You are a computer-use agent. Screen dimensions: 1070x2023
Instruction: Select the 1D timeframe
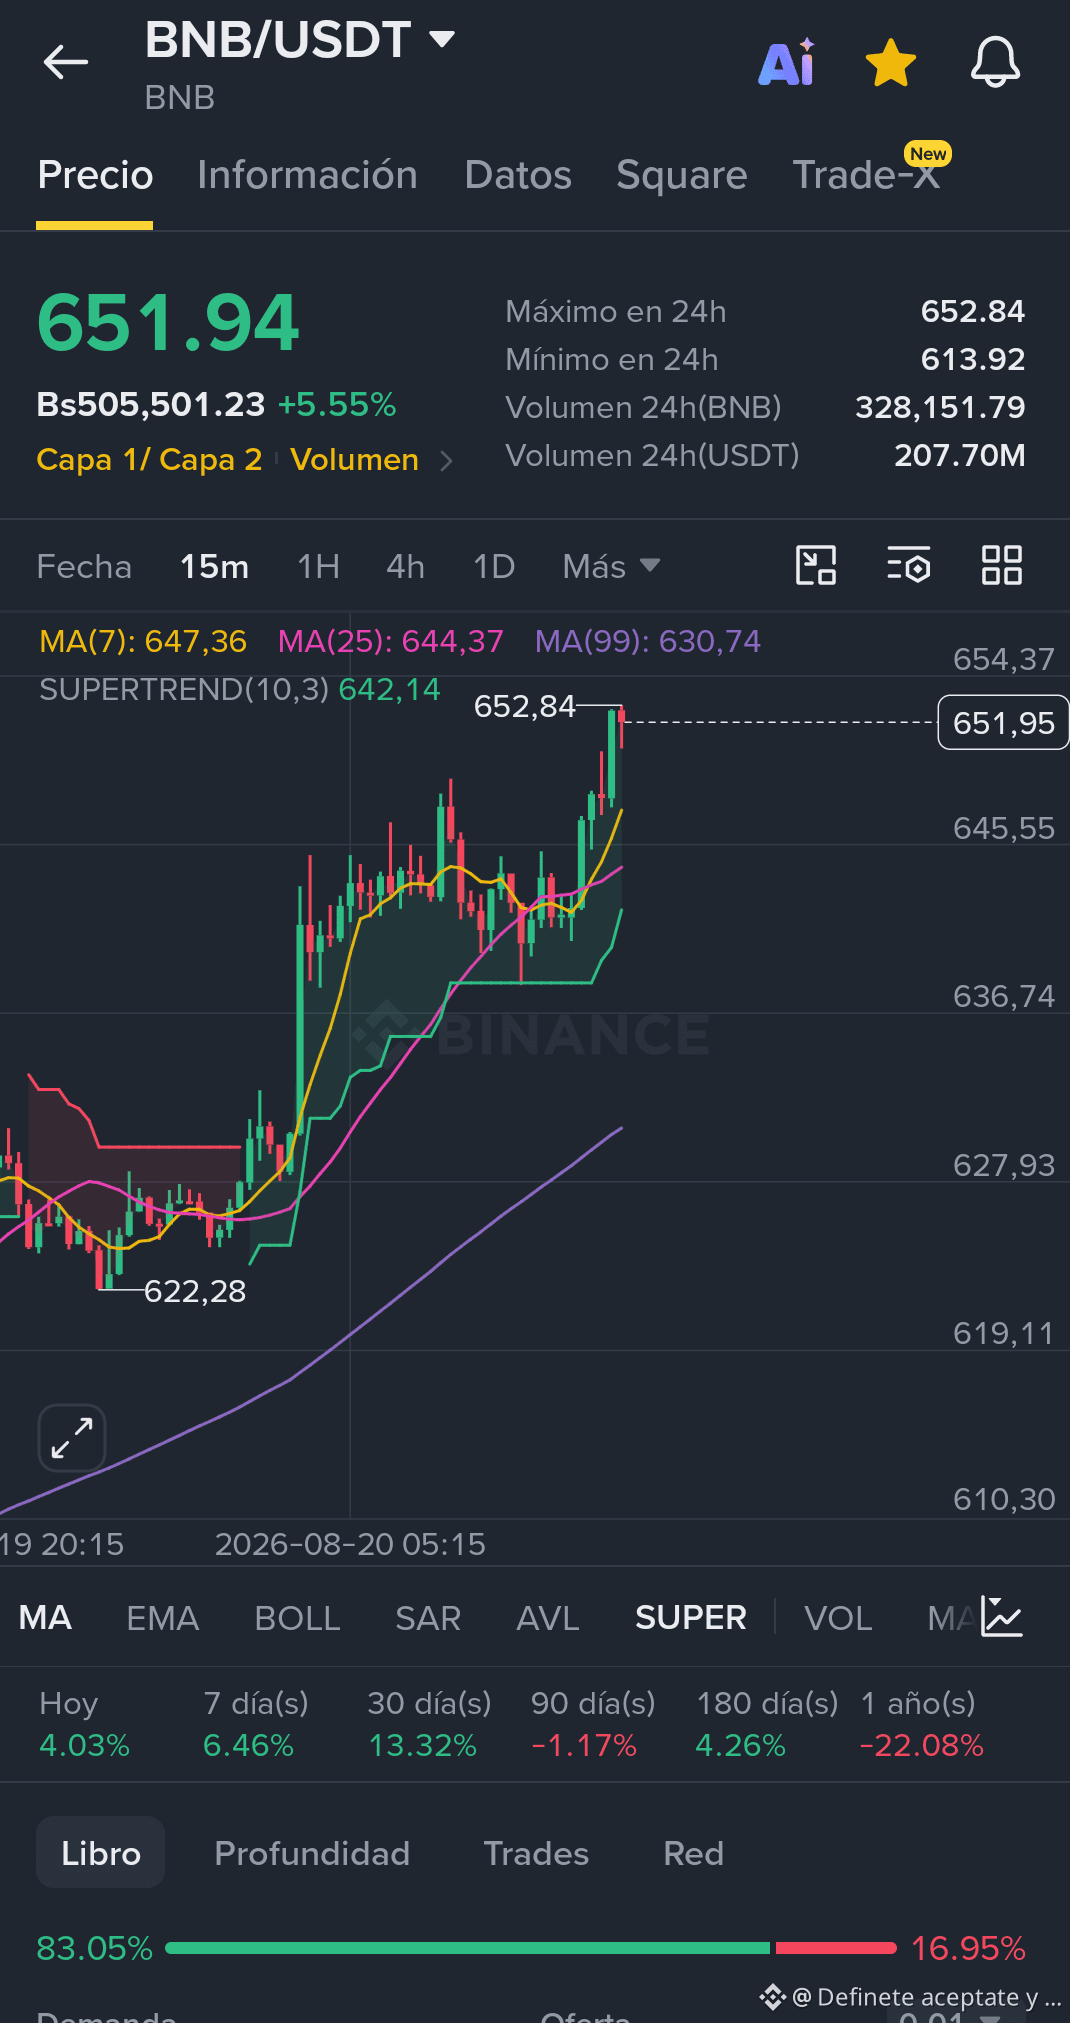pos(493,567)
